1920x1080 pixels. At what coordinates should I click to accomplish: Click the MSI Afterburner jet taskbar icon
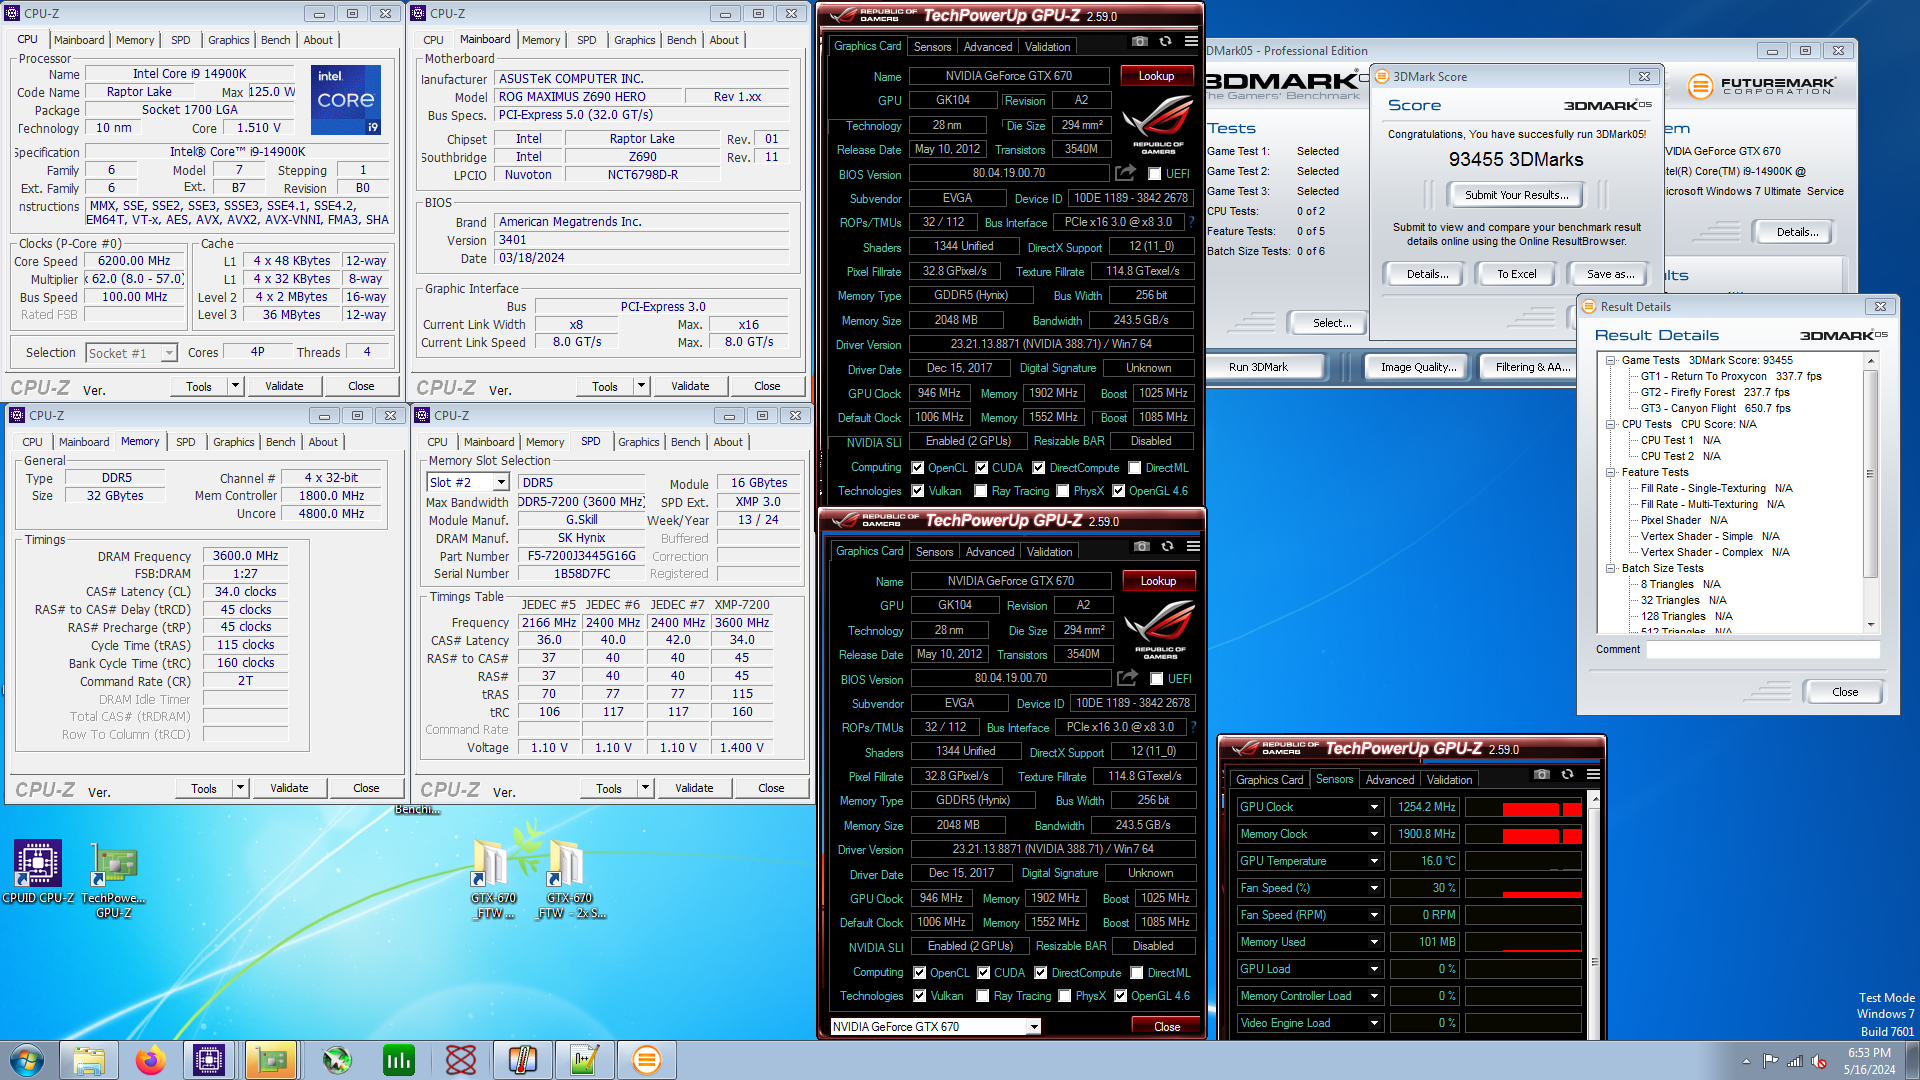tap(337, 1060)
